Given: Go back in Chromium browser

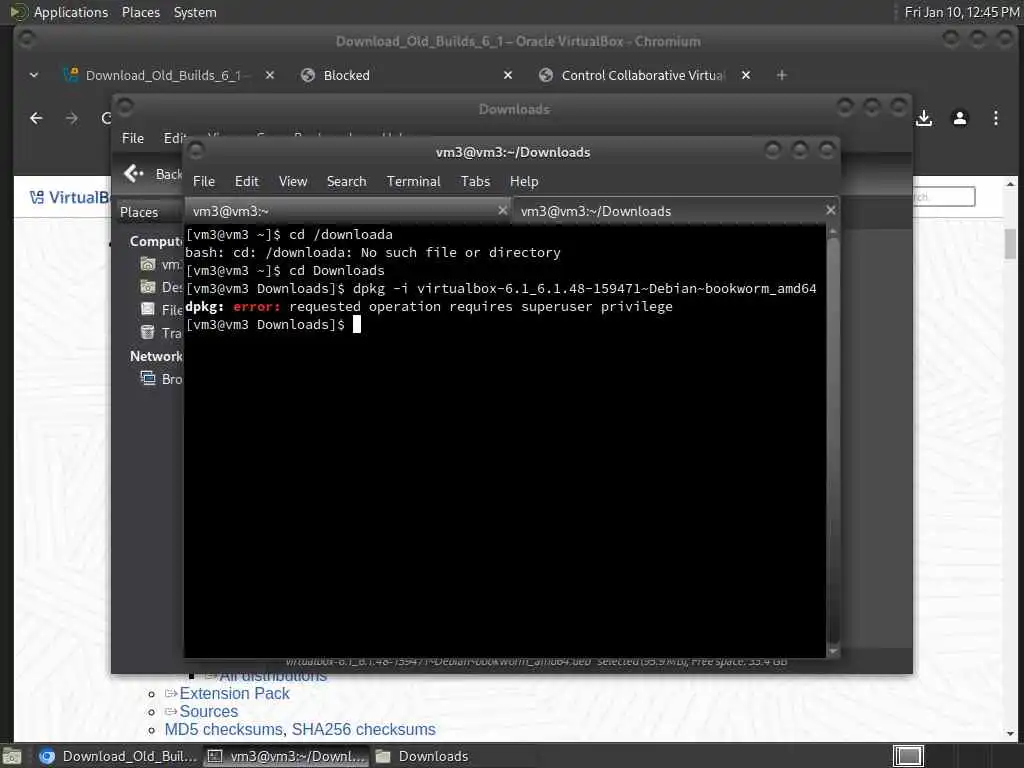Looking at the screenshot, I should pyautogui.click(x=37, y=118).
